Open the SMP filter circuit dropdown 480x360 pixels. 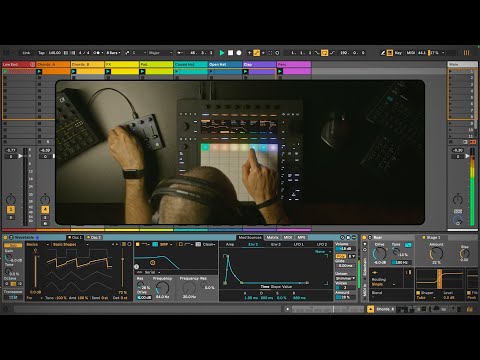[x=166, y=244]
